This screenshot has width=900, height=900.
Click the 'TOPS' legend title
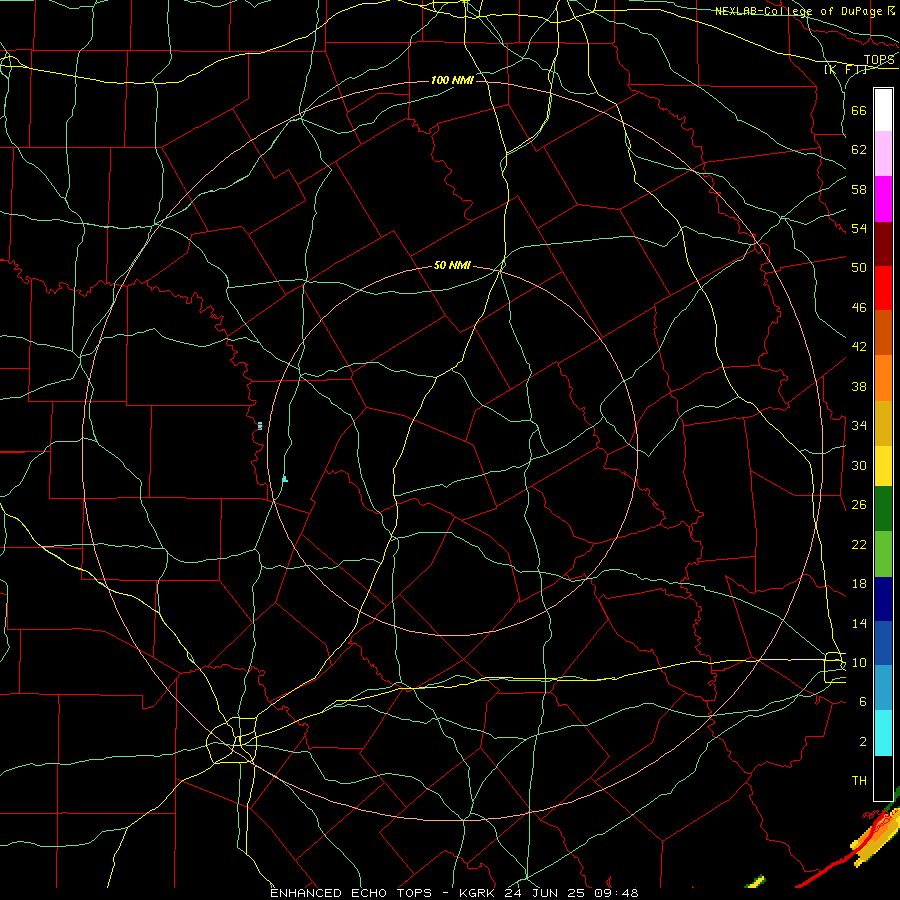tap(879, 60)
